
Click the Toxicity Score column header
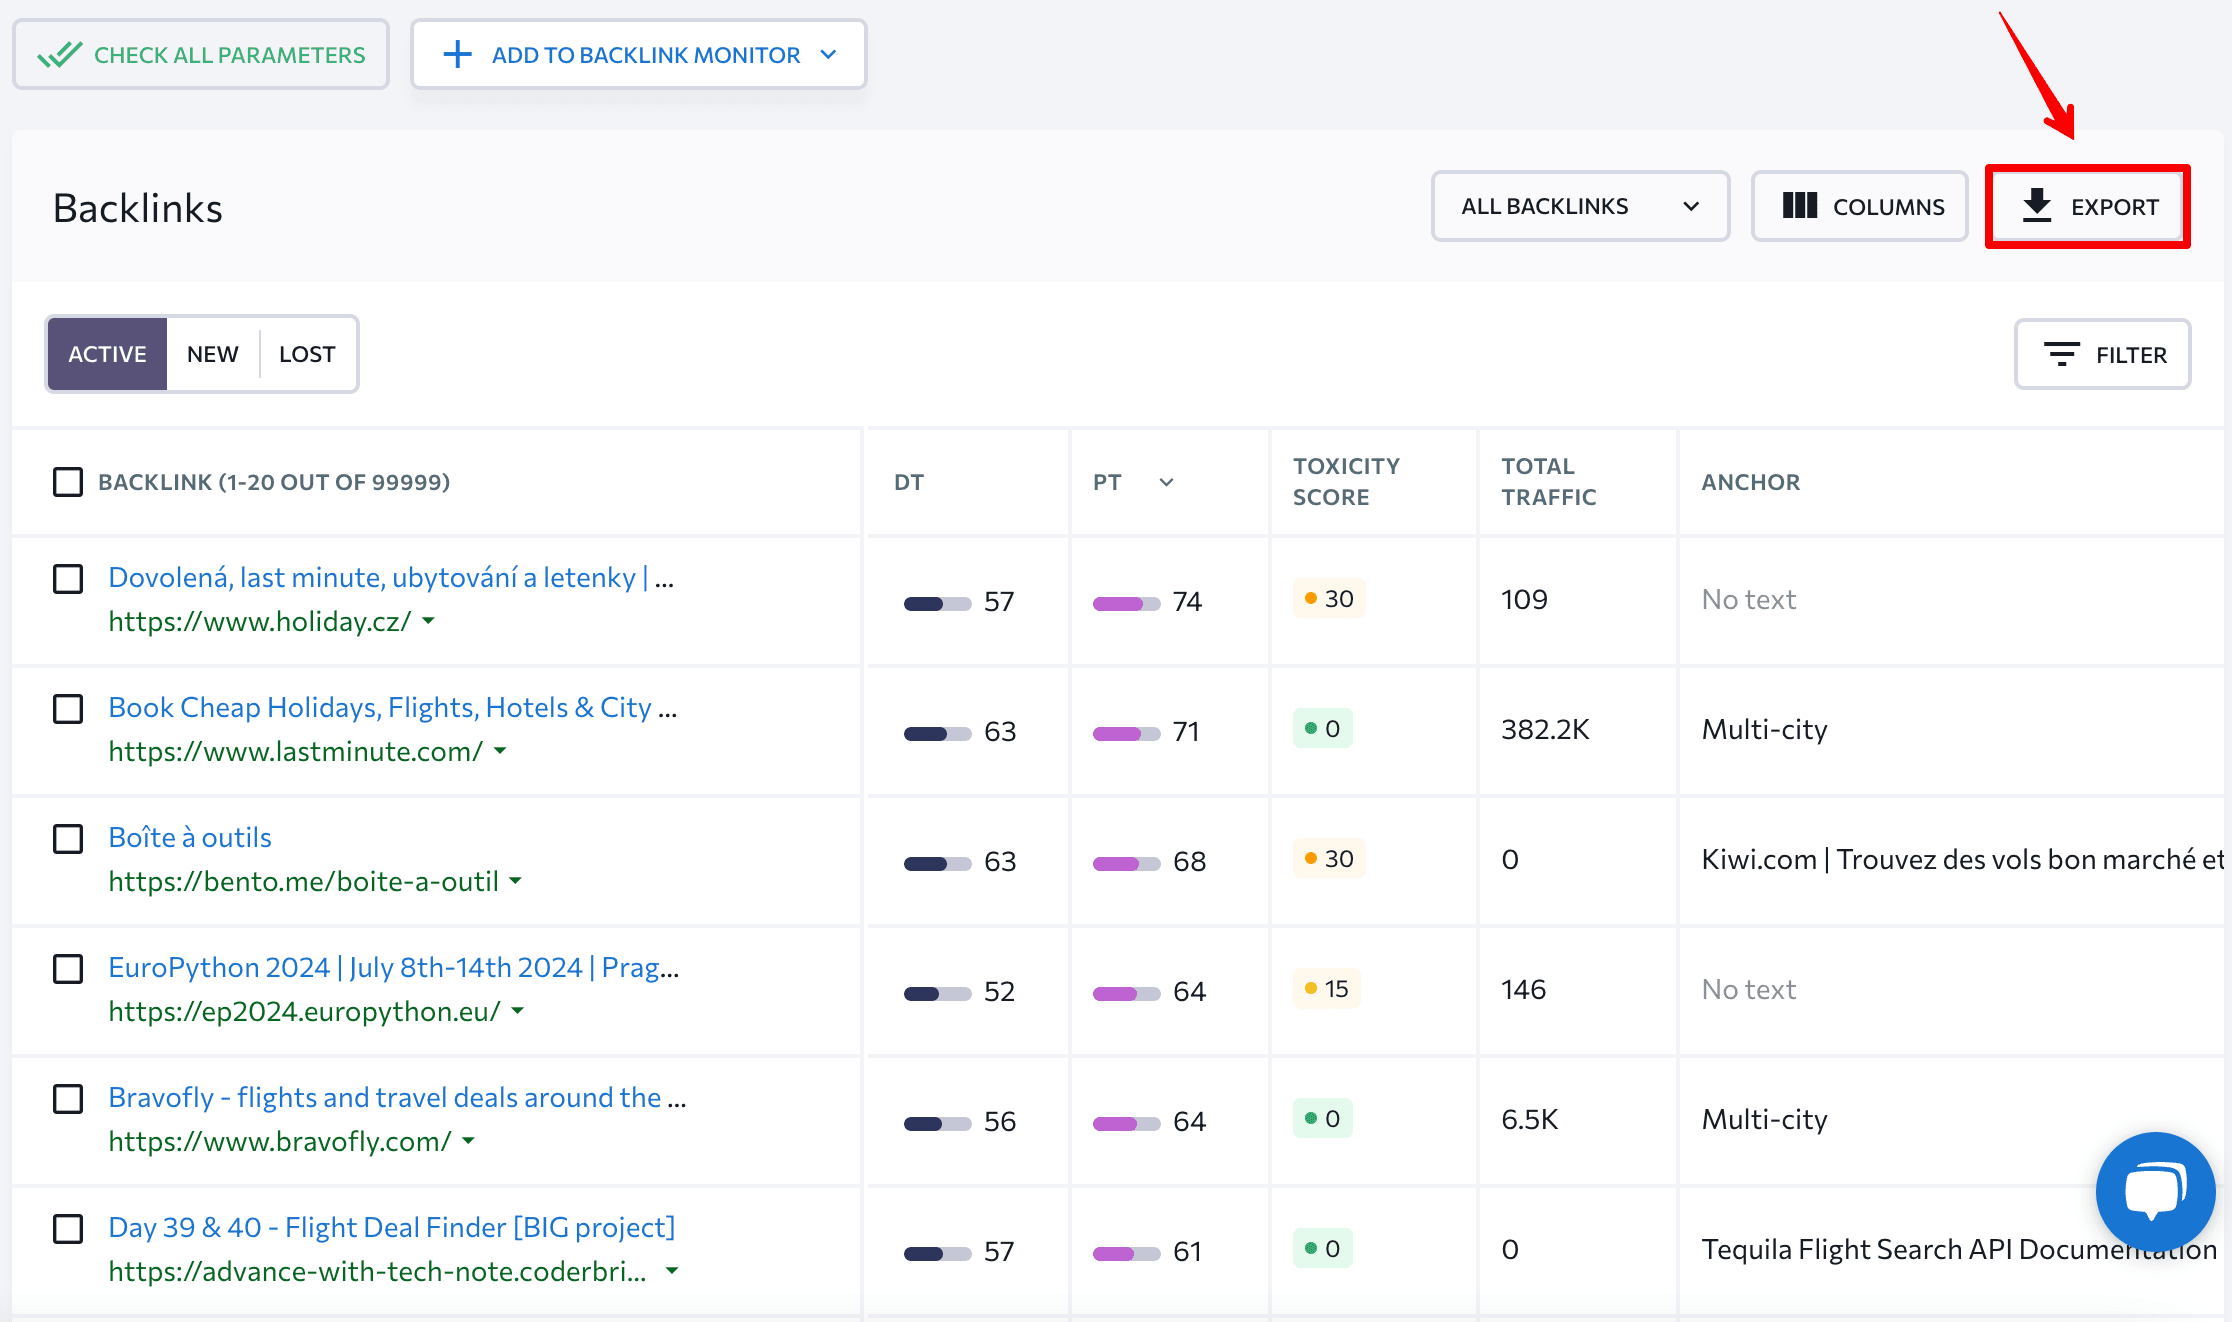point(1346,481)
